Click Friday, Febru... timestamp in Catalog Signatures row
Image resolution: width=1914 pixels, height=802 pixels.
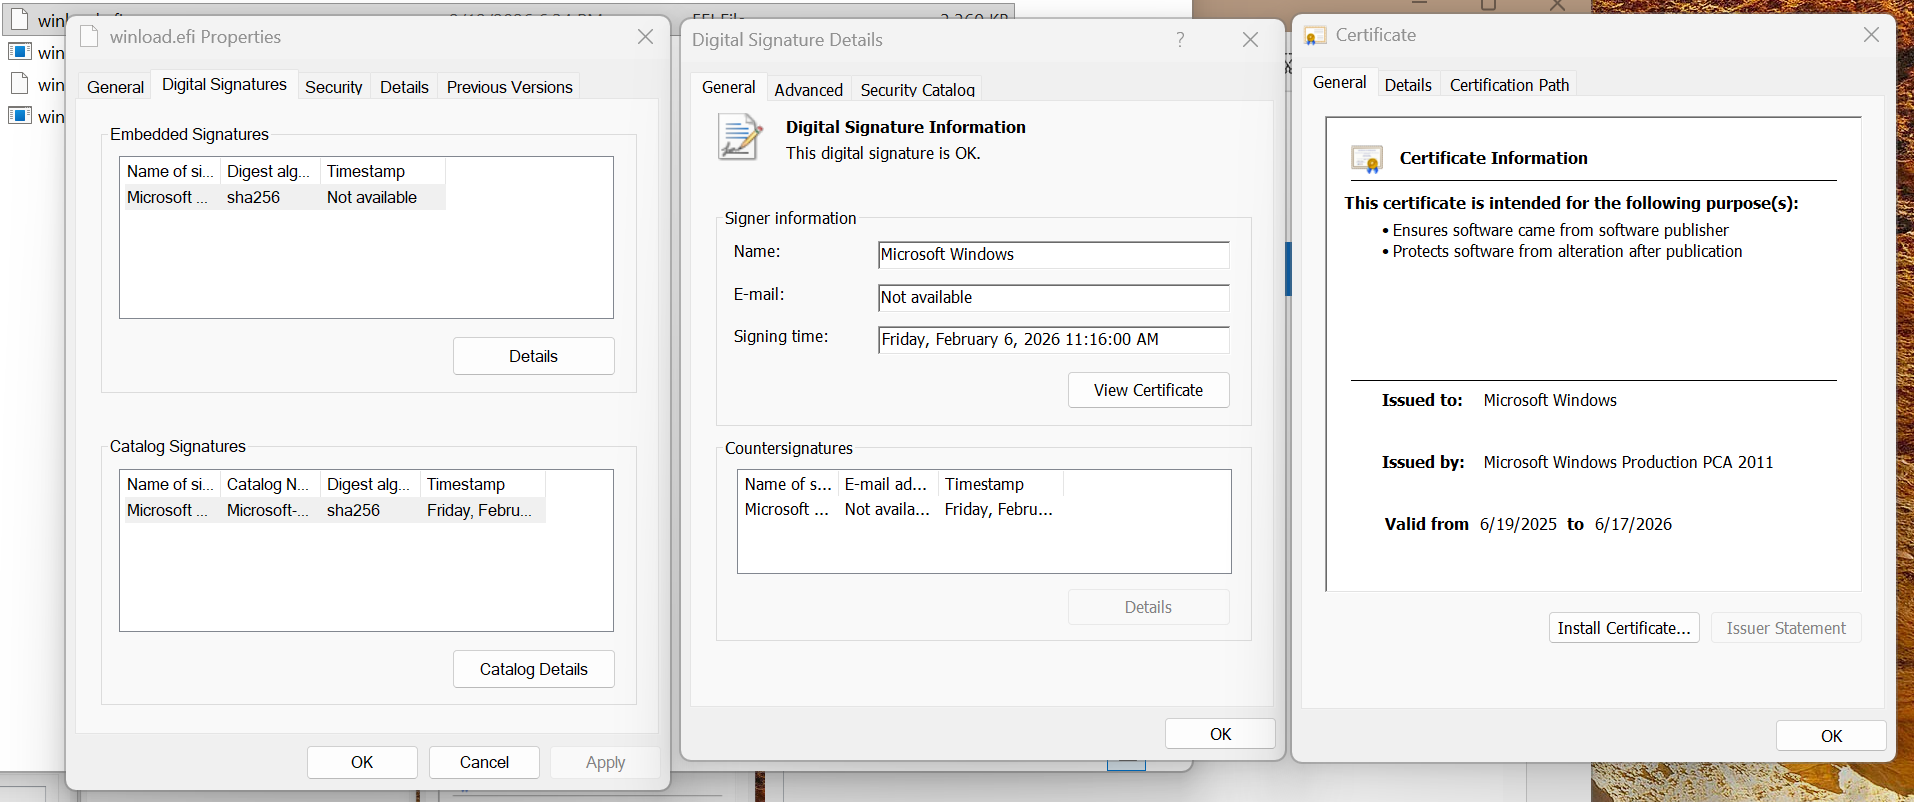[480, 510]
